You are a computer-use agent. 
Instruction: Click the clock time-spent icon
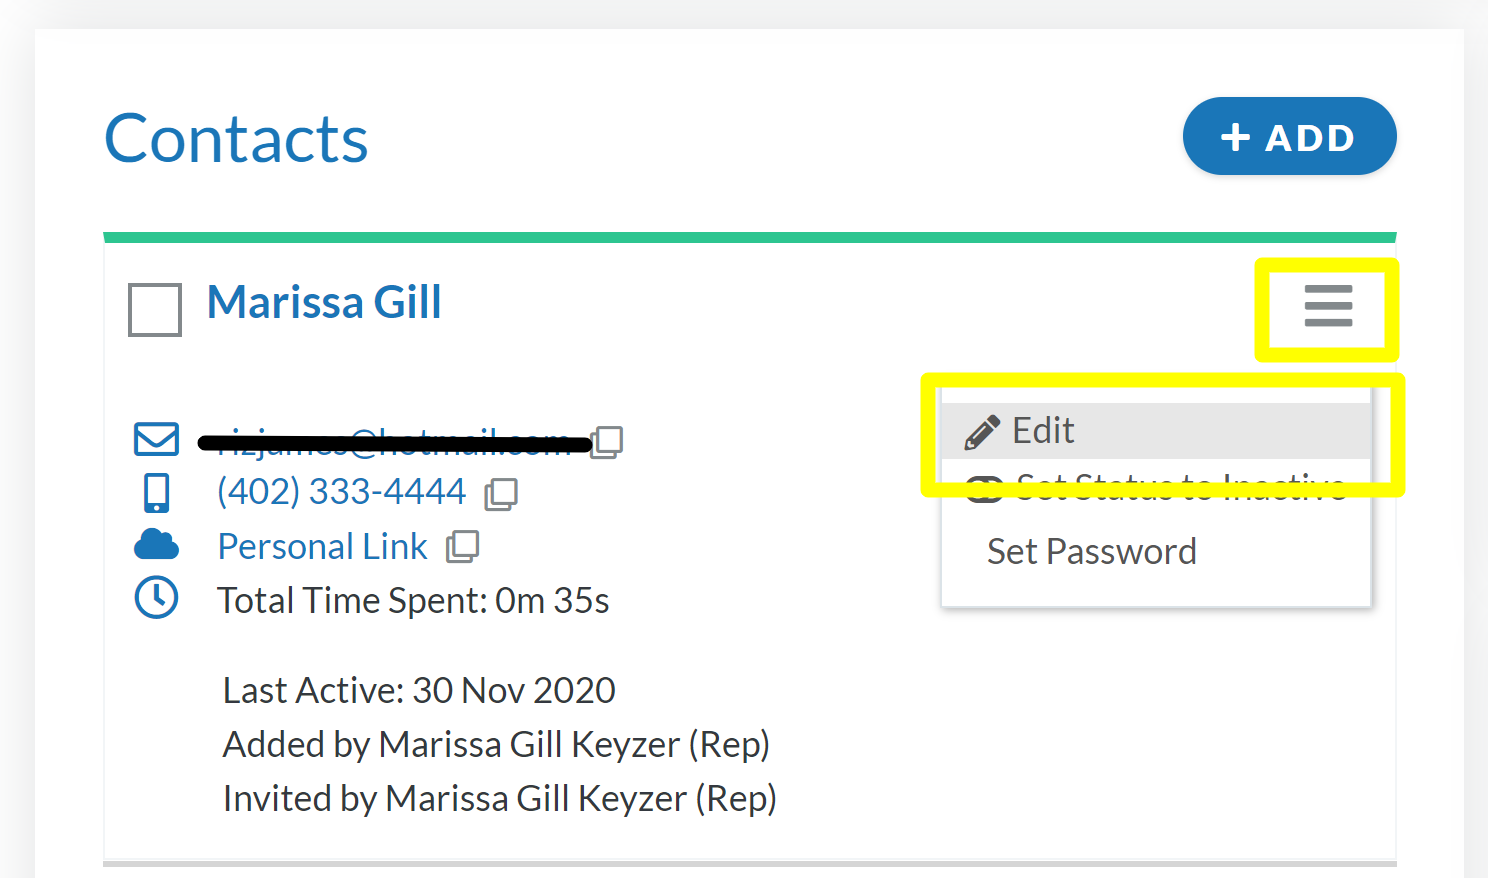[156, 598]
